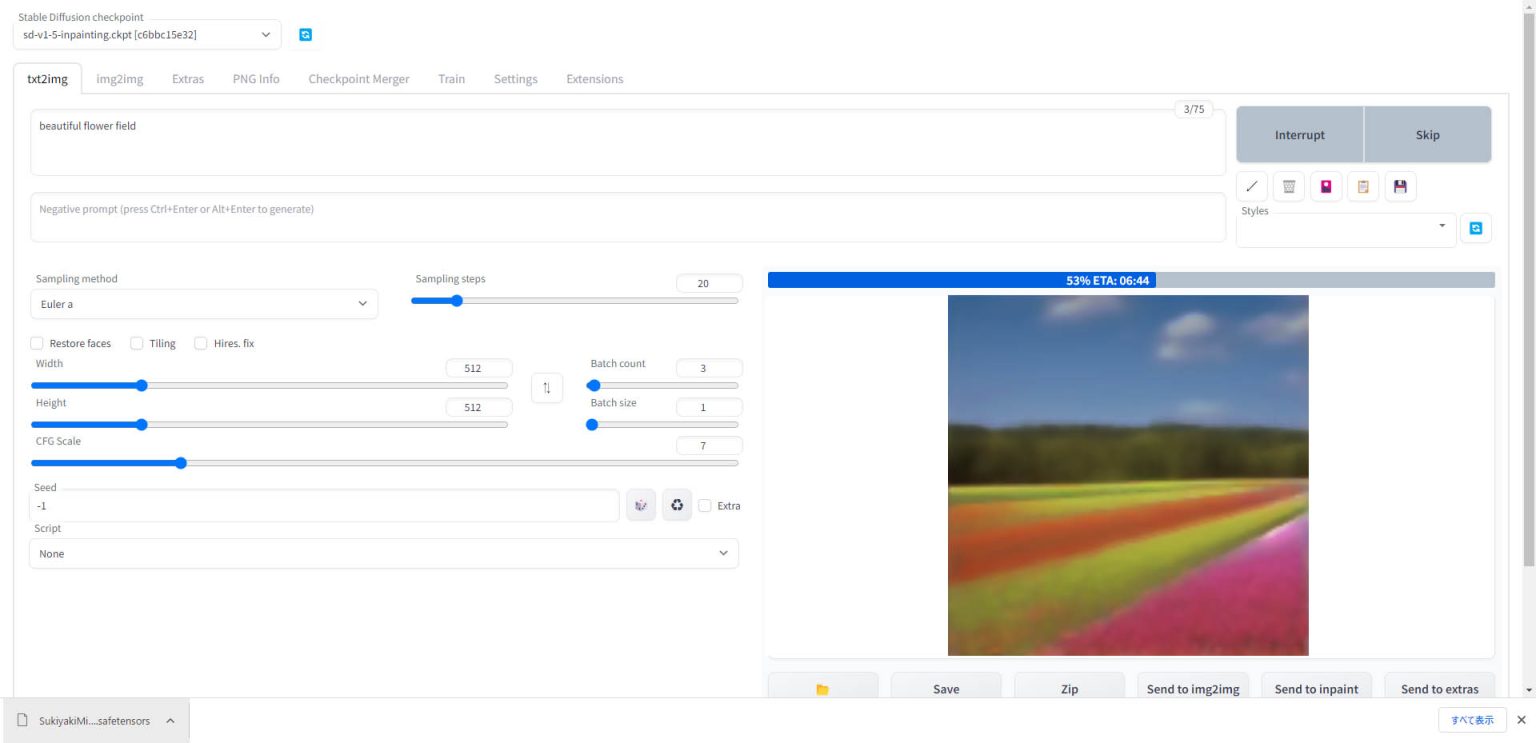Expand the Script selector showing None

(384, 553)
